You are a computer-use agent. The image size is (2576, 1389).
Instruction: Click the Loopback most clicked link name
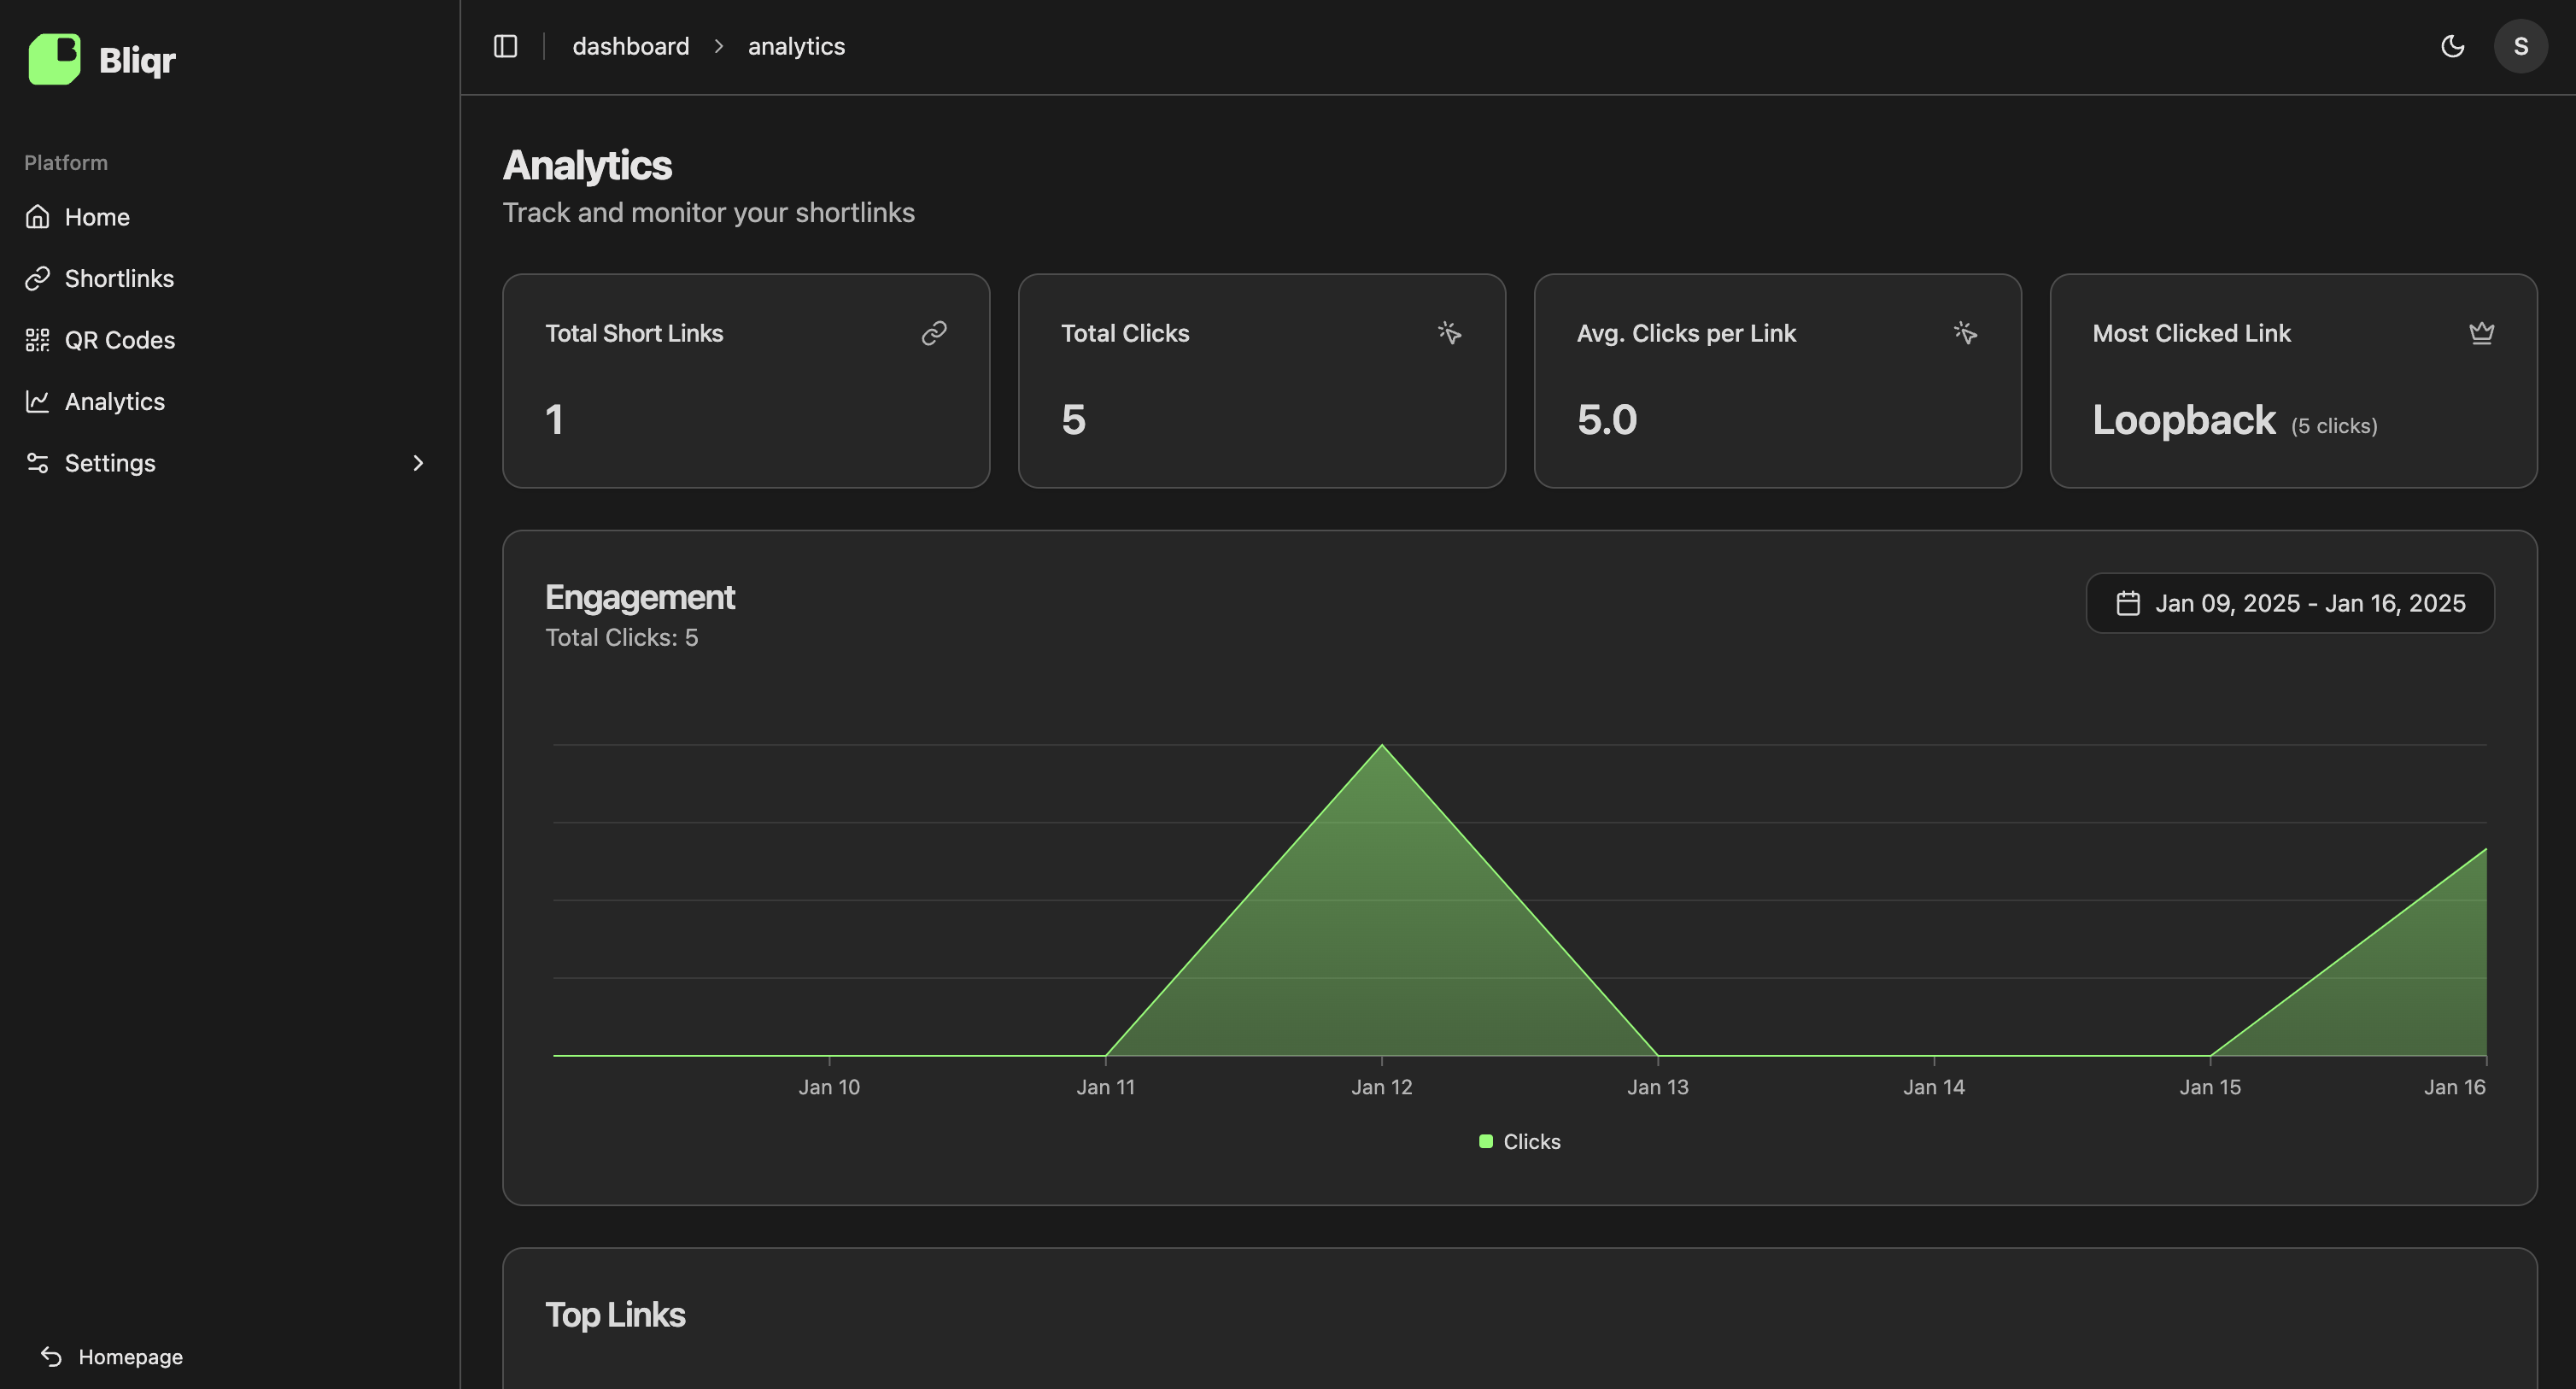click(x=2184, y=420)
